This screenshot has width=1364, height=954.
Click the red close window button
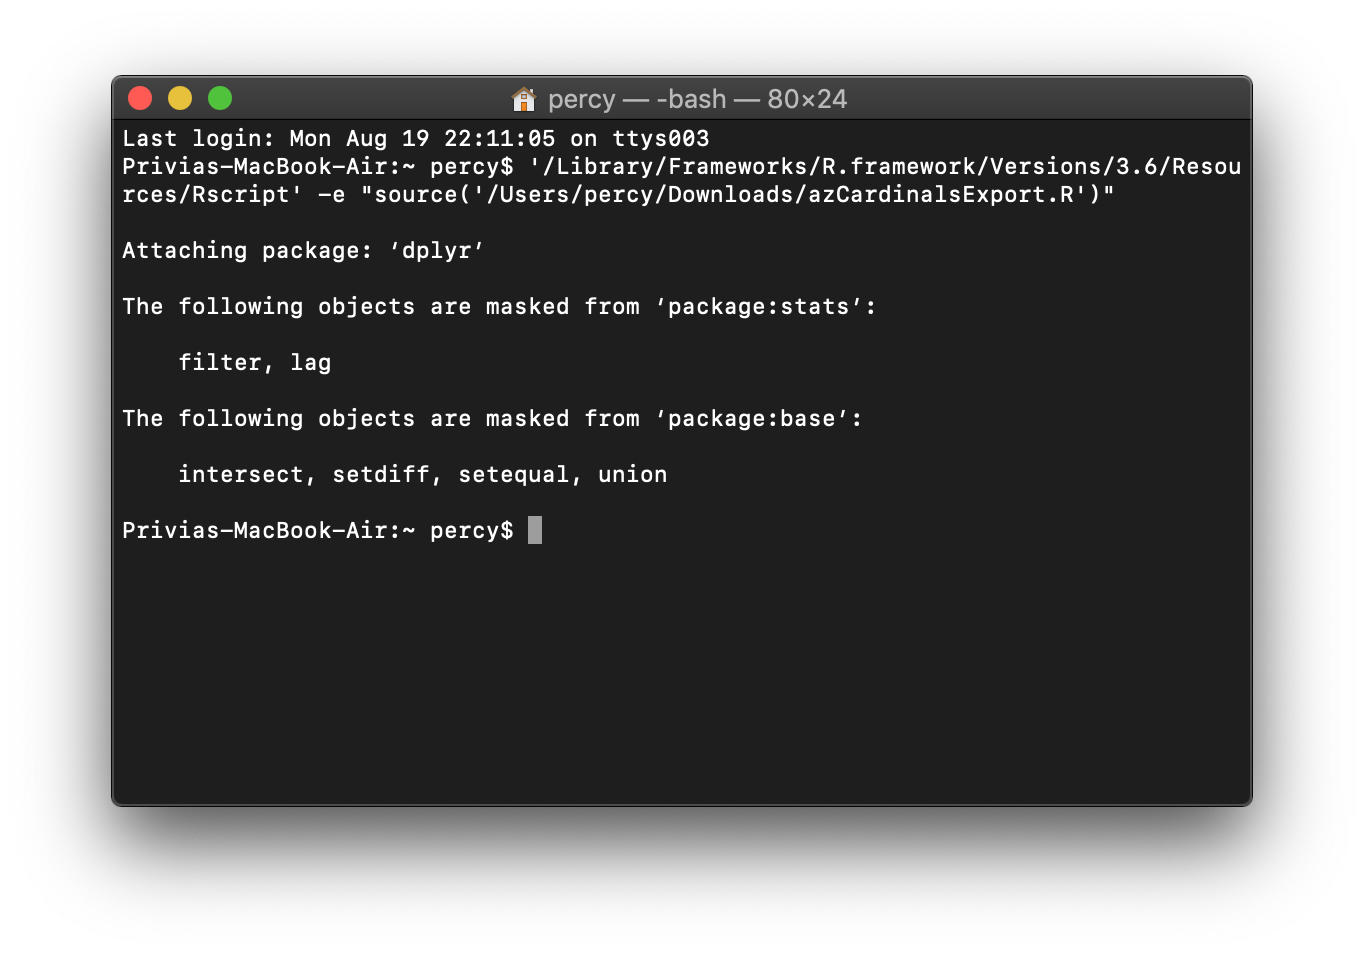140,98
